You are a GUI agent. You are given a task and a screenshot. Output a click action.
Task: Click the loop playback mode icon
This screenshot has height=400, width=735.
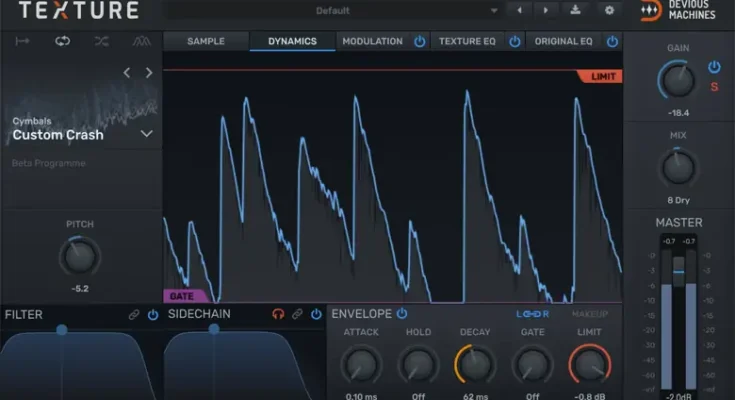click(63, 41)
